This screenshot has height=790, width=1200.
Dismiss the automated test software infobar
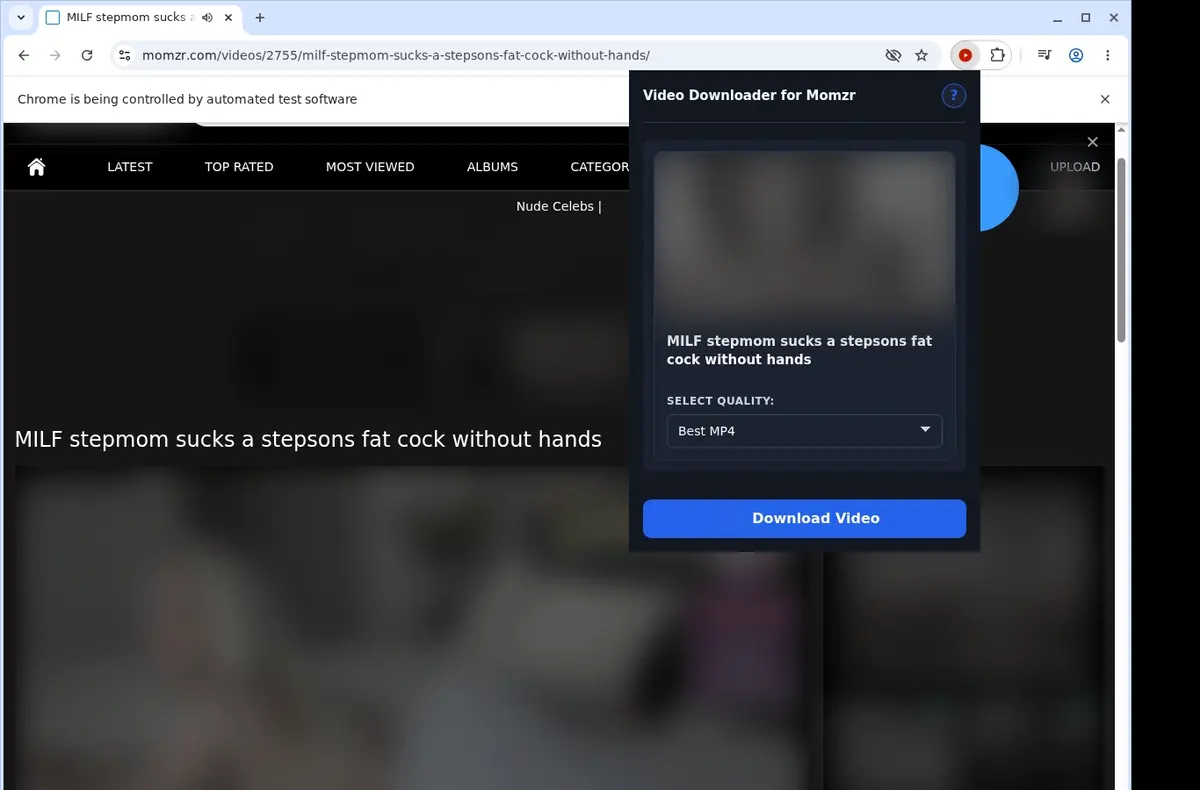point(1105,99)
